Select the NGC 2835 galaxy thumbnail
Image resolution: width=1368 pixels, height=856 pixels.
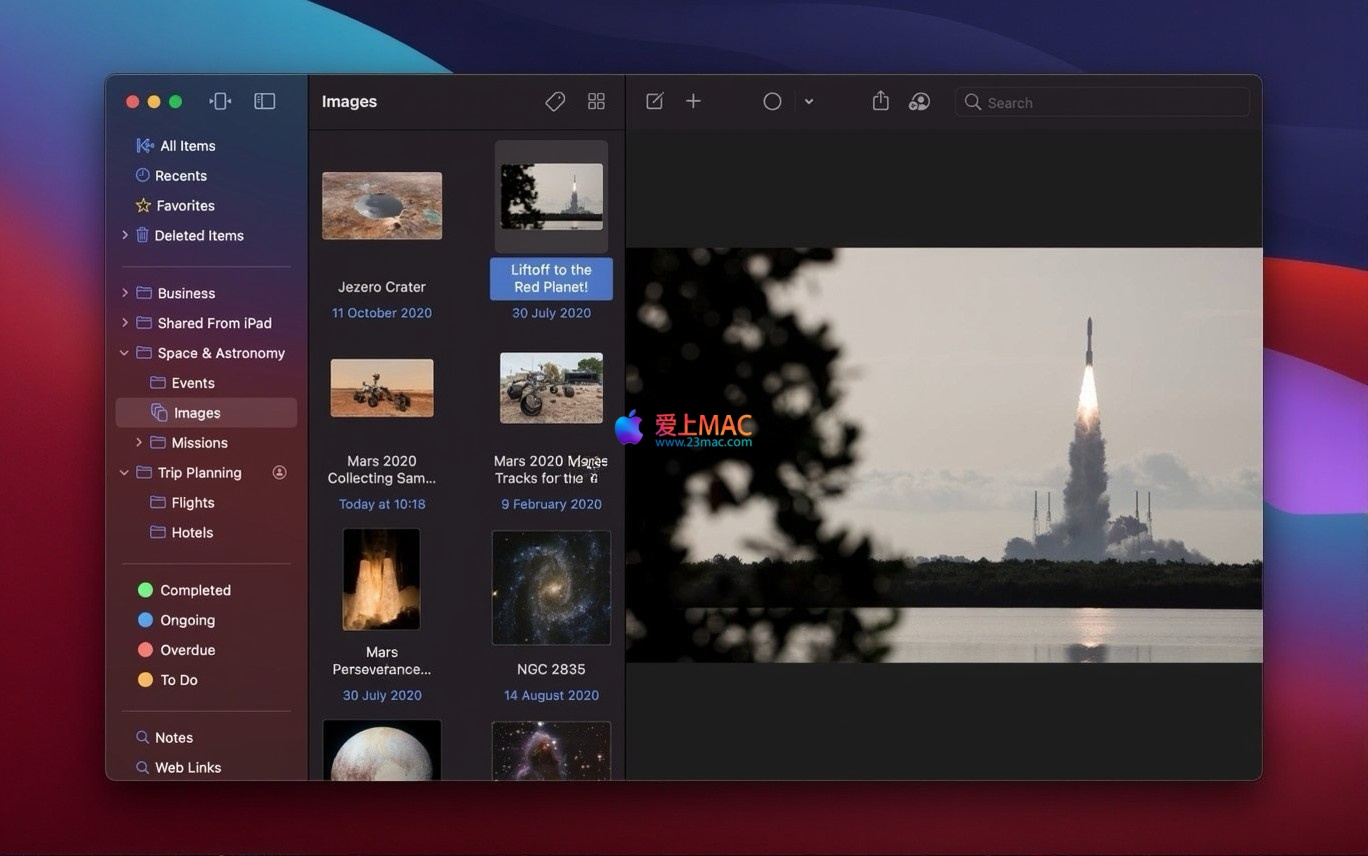(x=551, y=588)
